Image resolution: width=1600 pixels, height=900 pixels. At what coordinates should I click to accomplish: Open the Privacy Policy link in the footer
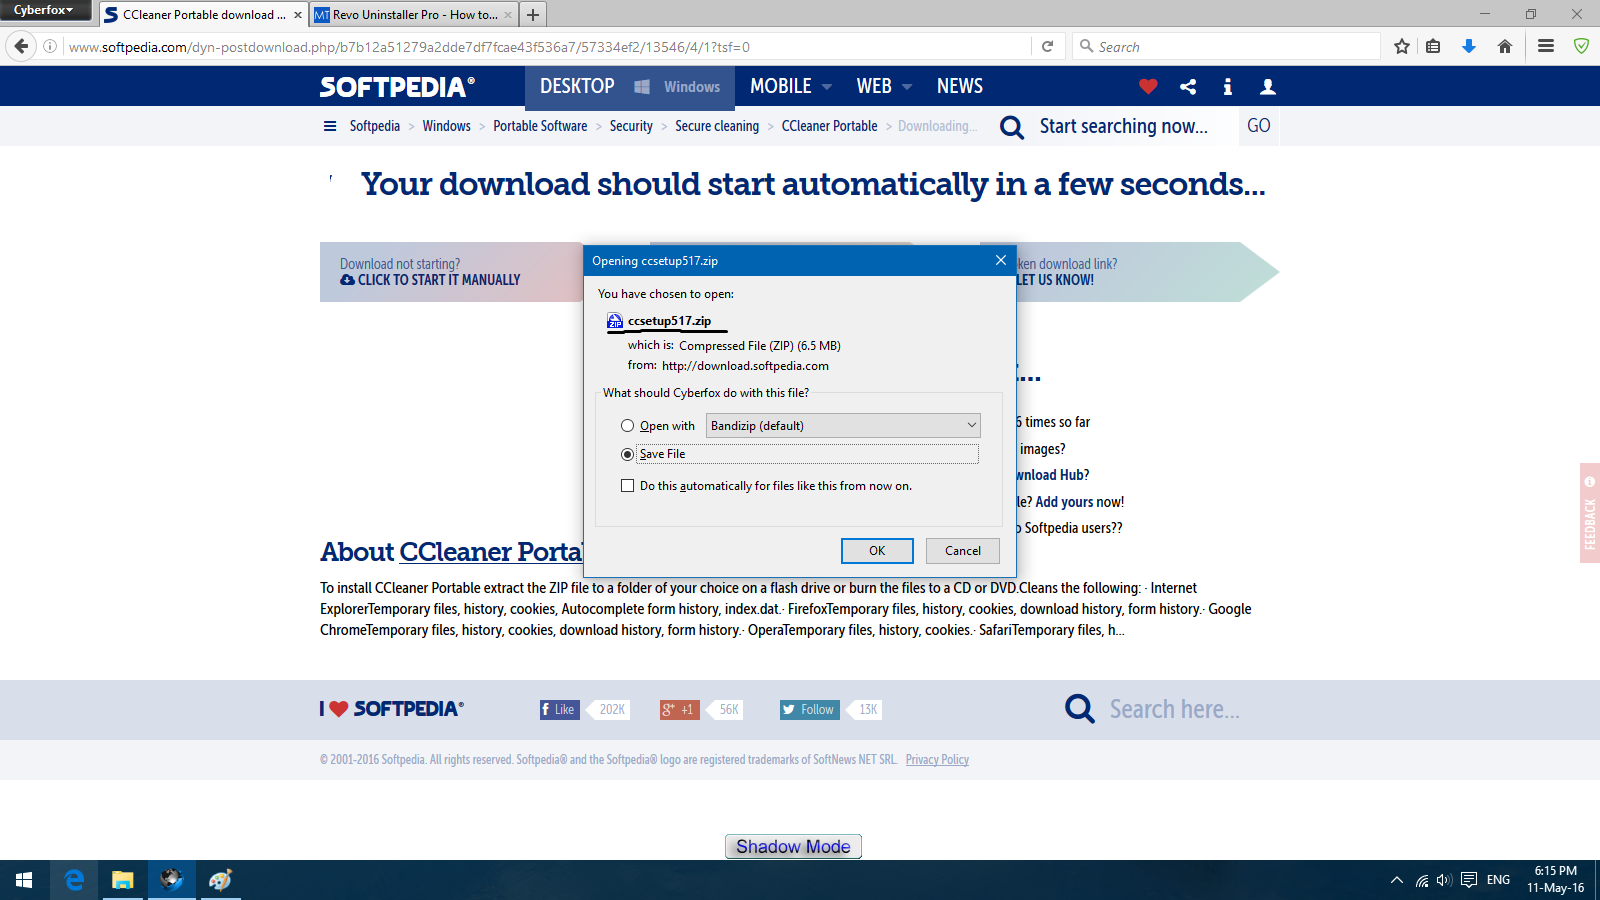[937, 760]
